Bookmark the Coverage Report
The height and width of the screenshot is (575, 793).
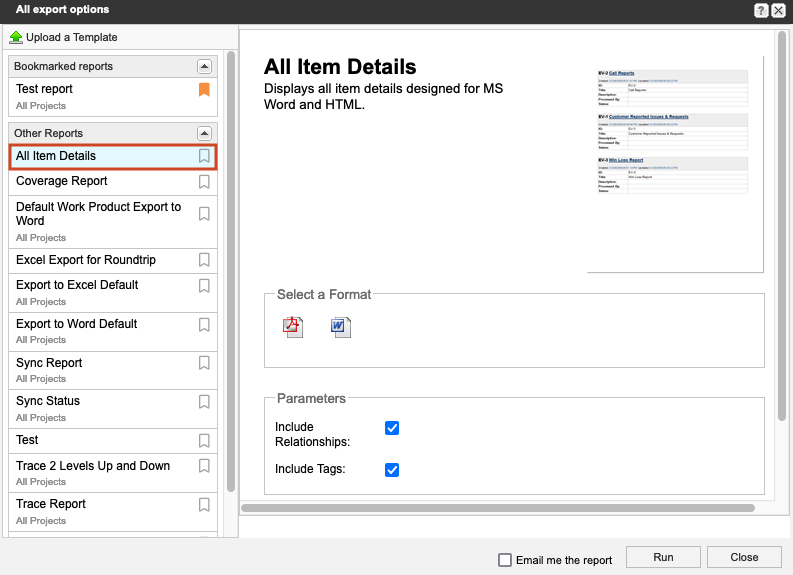click(204, 182)
